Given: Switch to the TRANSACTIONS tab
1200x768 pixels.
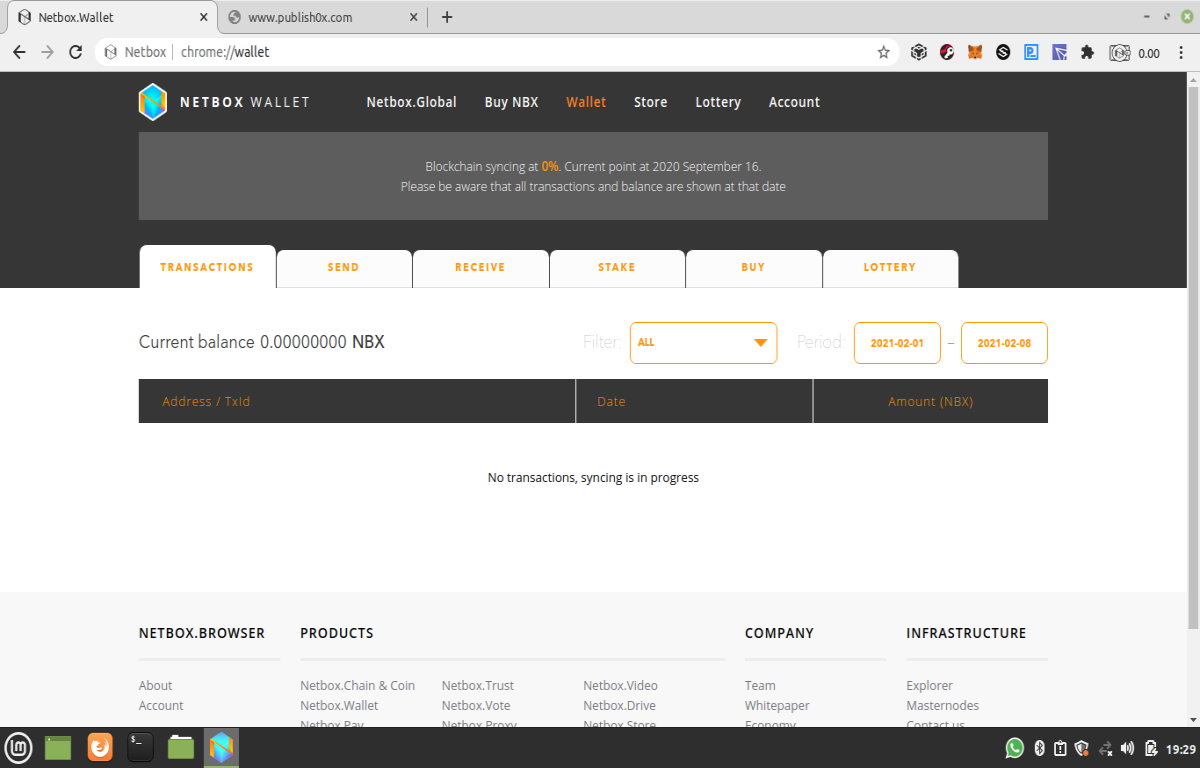Looking at the screenshot, I should (207, 267).
